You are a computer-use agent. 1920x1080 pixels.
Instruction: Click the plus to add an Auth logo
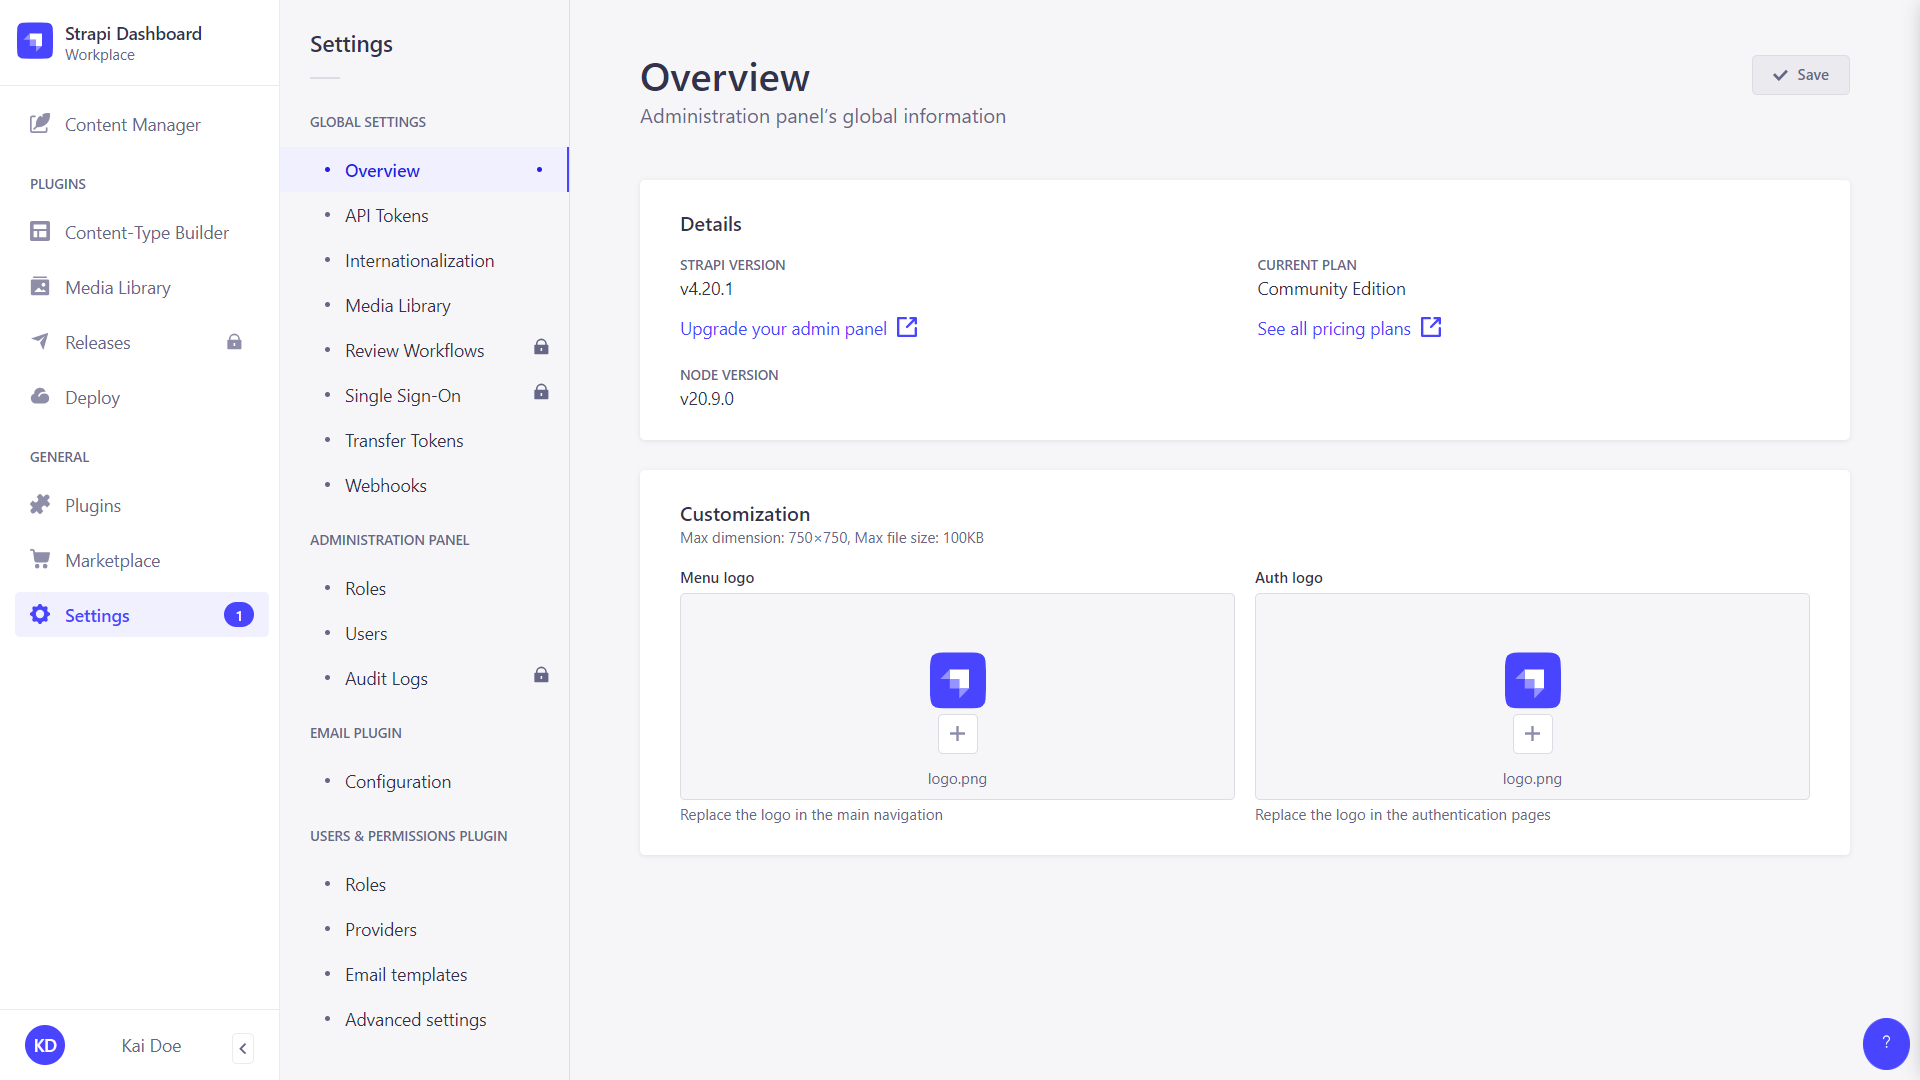[x=1532, y=733]
